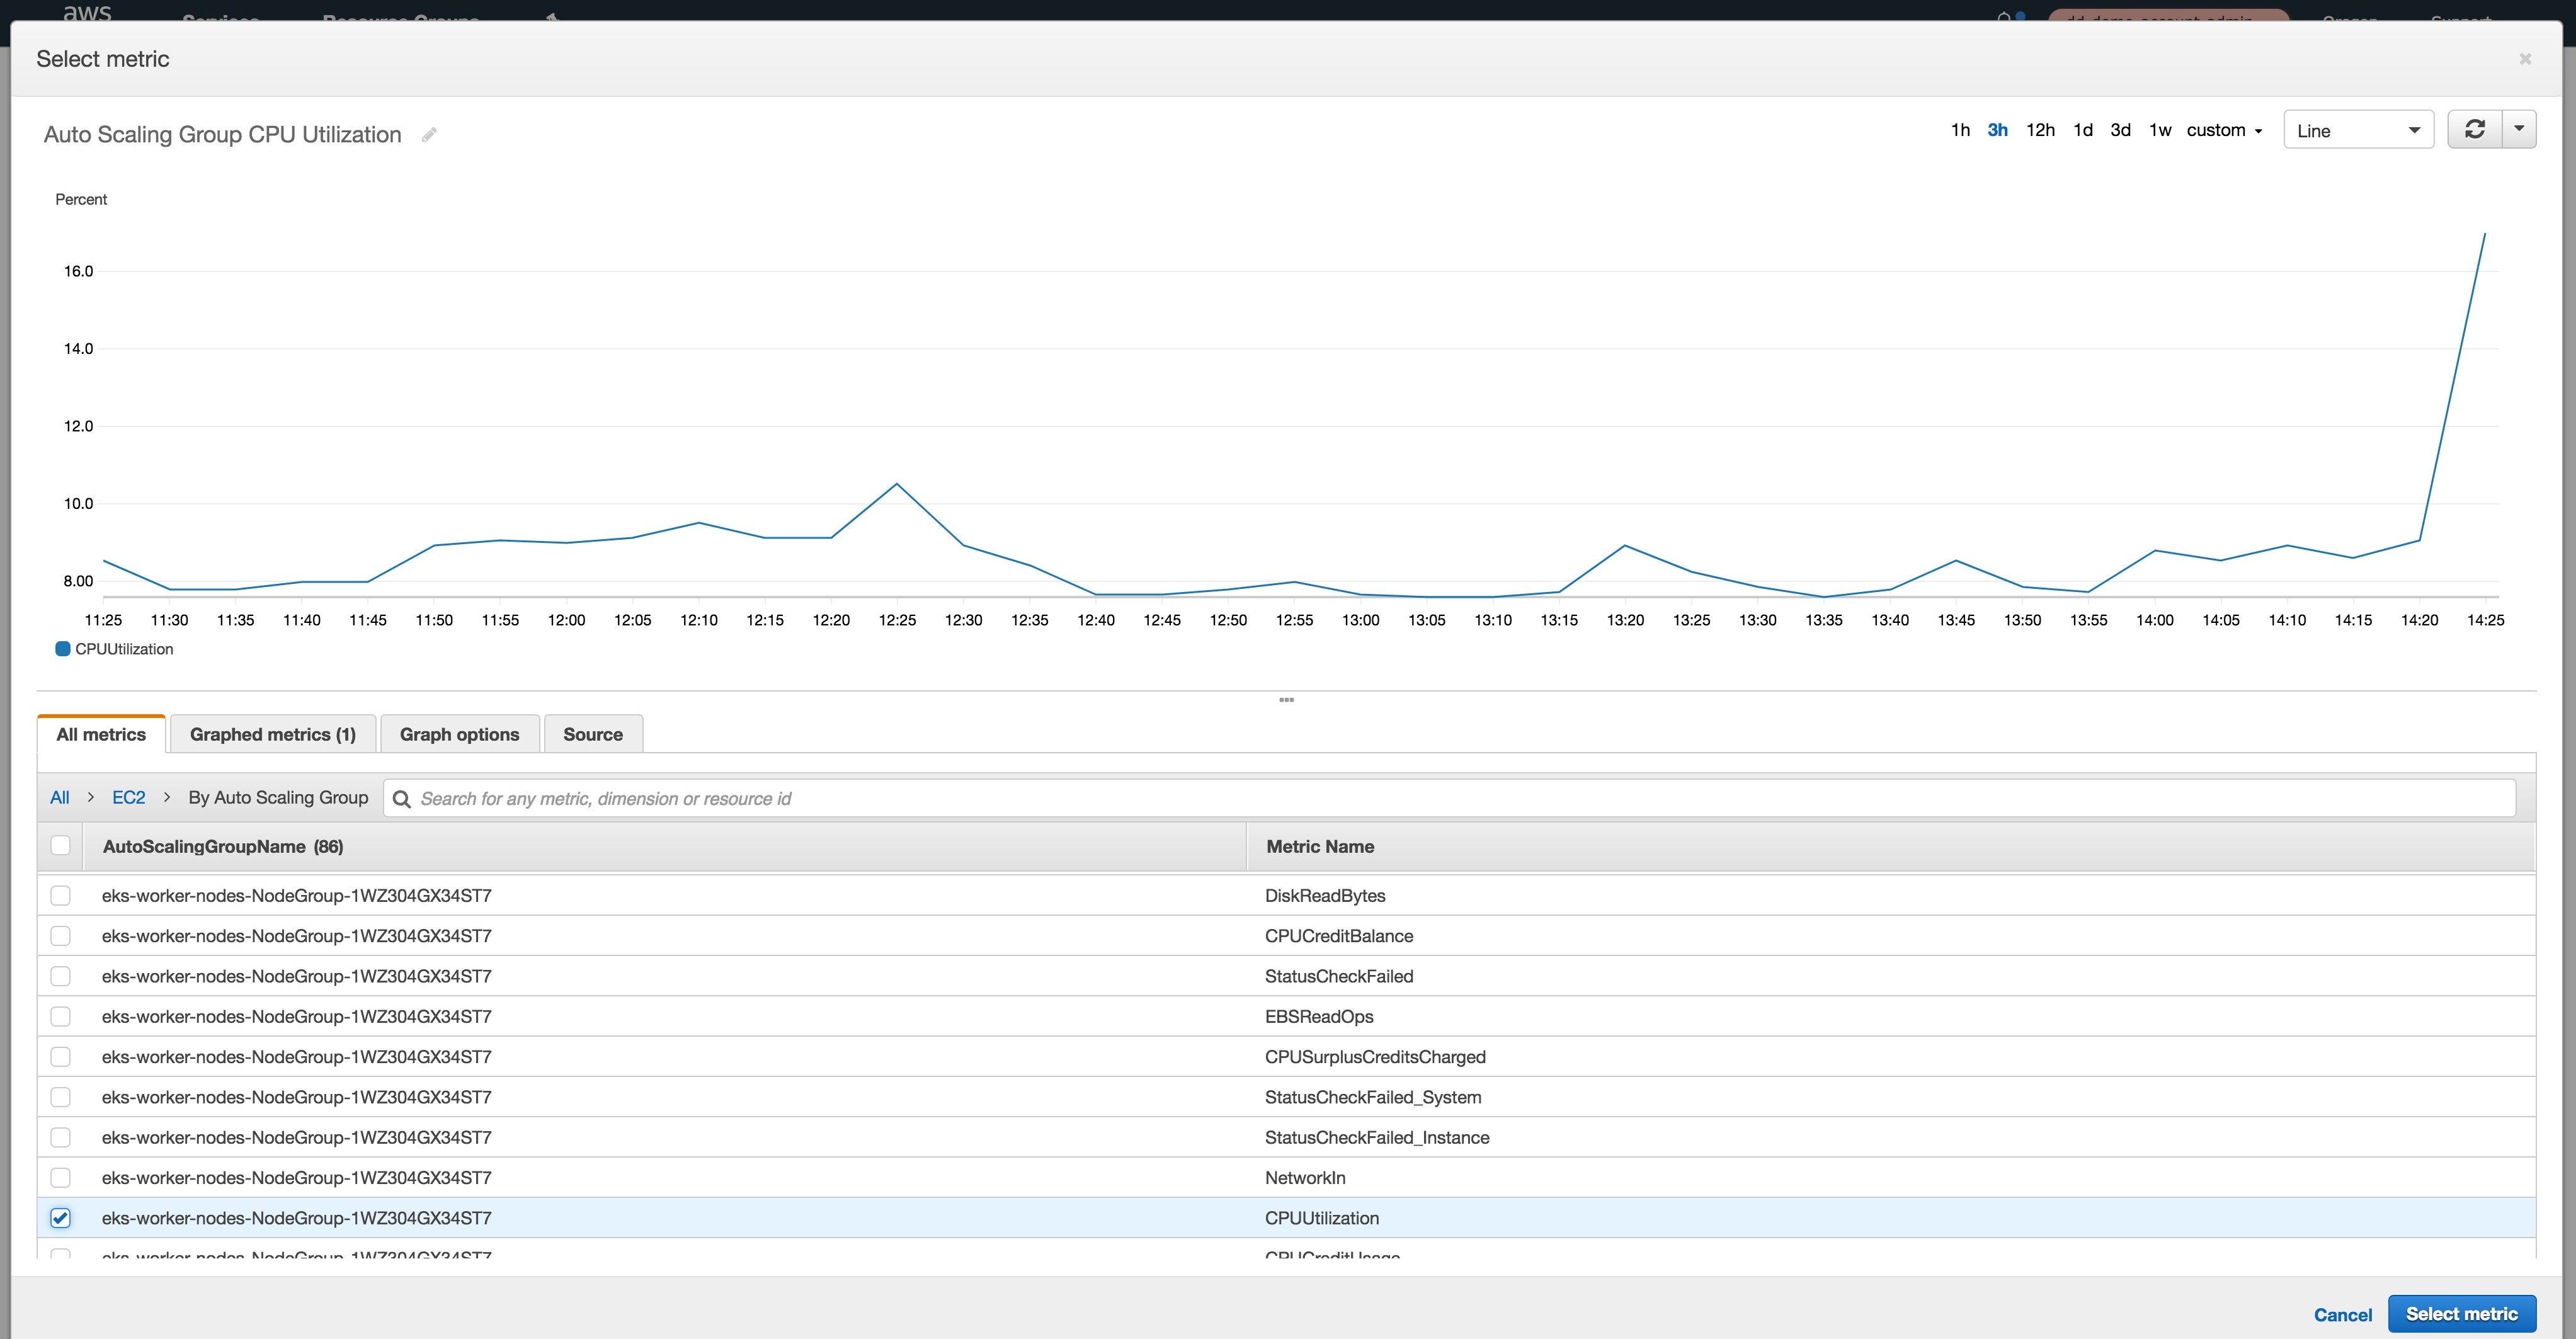The image size is (2576, 1339).
Task: Switch to the Graphed metrics tab
Action: 272,733
